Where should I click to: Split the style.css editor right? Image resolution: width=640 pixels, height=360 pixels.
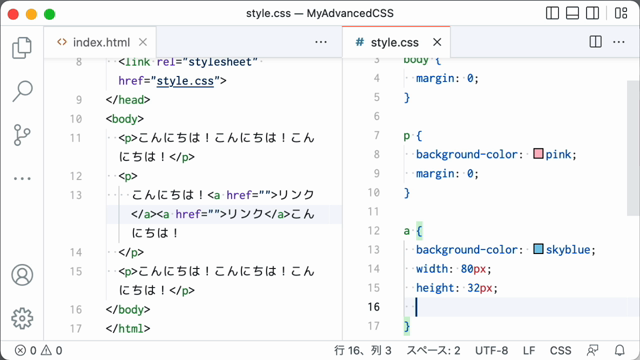click(x=596, y=42)
